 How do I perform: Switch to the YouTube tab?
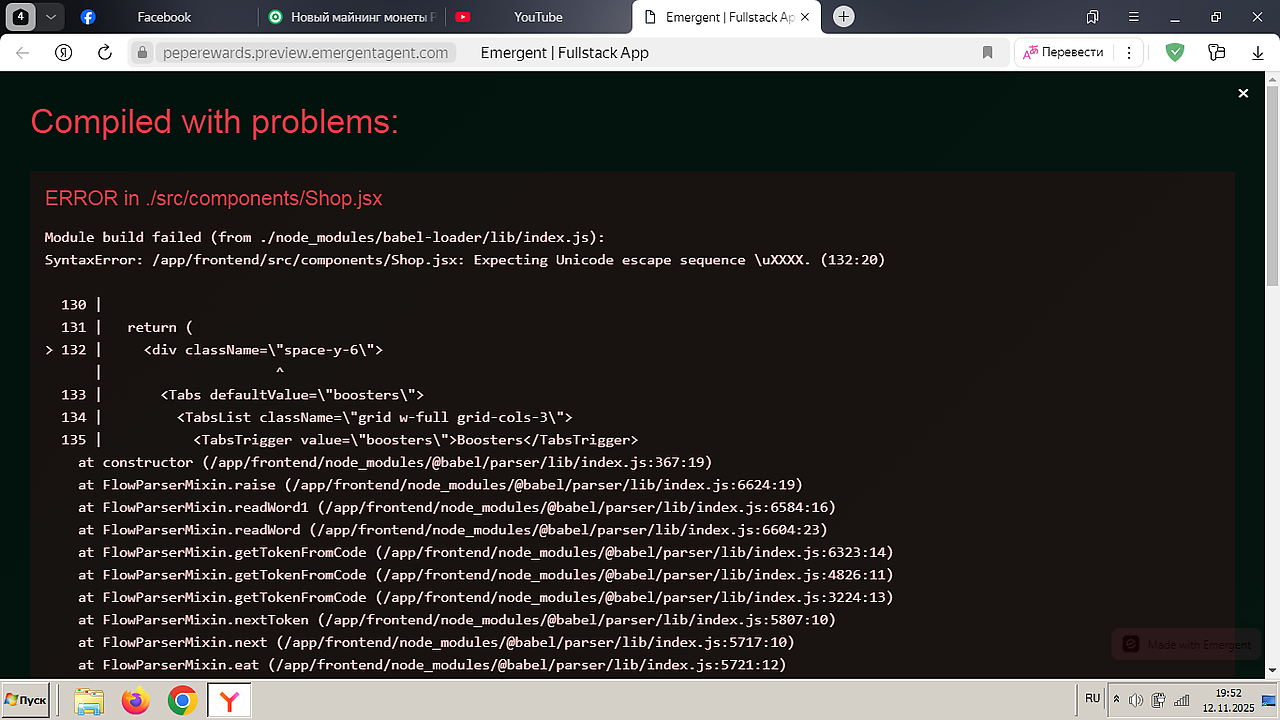tap(537, 17)
